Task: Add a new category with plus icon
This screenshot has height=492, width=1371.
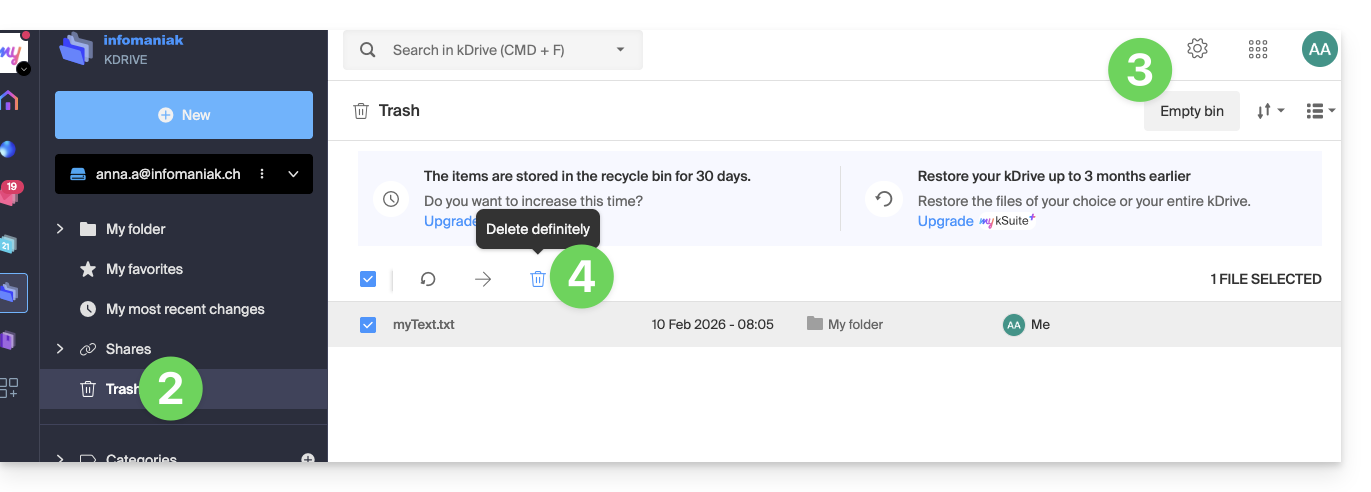Action: pyautogui.click(x=308, y=458)
